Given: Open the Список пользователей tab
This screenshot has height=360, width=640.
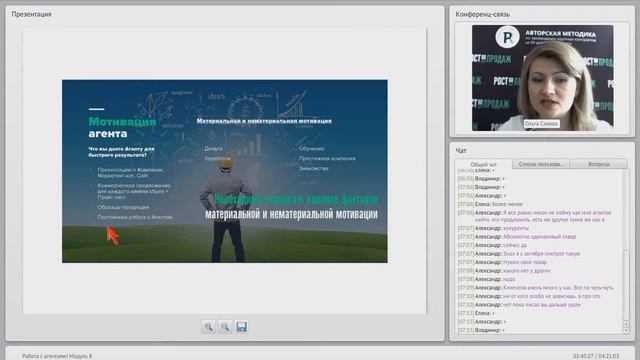Looking at the screenshot, I should [540, 164].
